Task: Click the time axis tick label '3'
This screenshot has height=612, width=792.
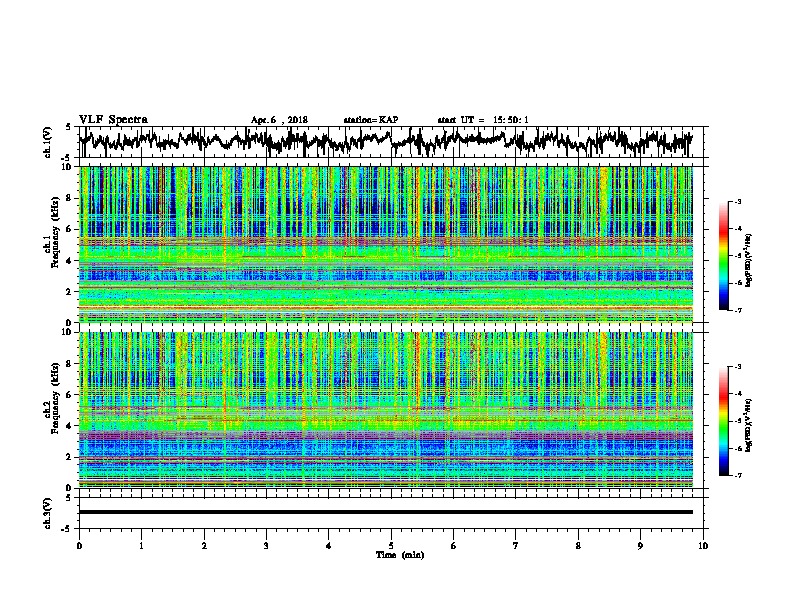Action: coord(266,546)
